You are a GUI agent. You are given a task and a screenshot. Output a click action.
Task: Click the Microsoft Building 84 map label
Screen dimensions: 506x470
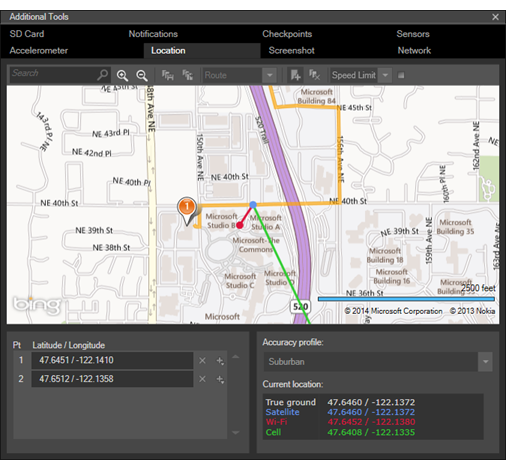click(x=316, y=96)
